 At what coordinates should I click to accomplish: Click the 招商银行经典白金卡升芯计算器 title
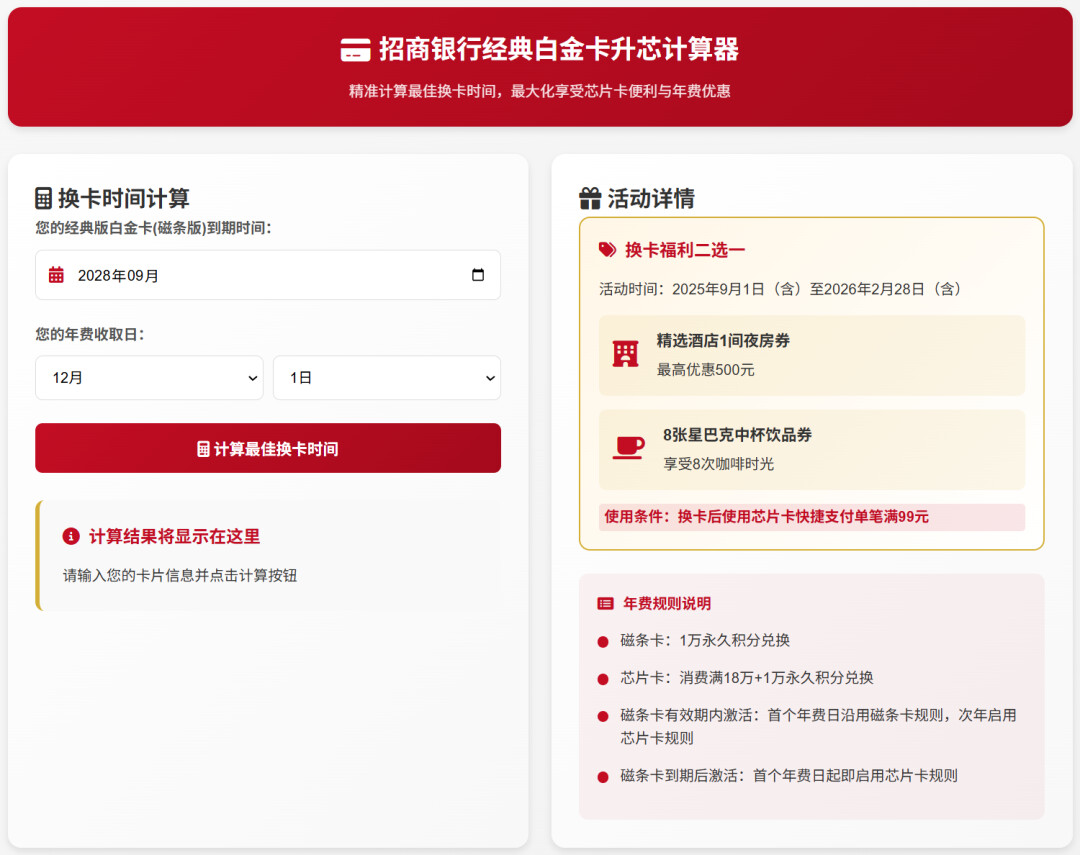coord(558,49)
